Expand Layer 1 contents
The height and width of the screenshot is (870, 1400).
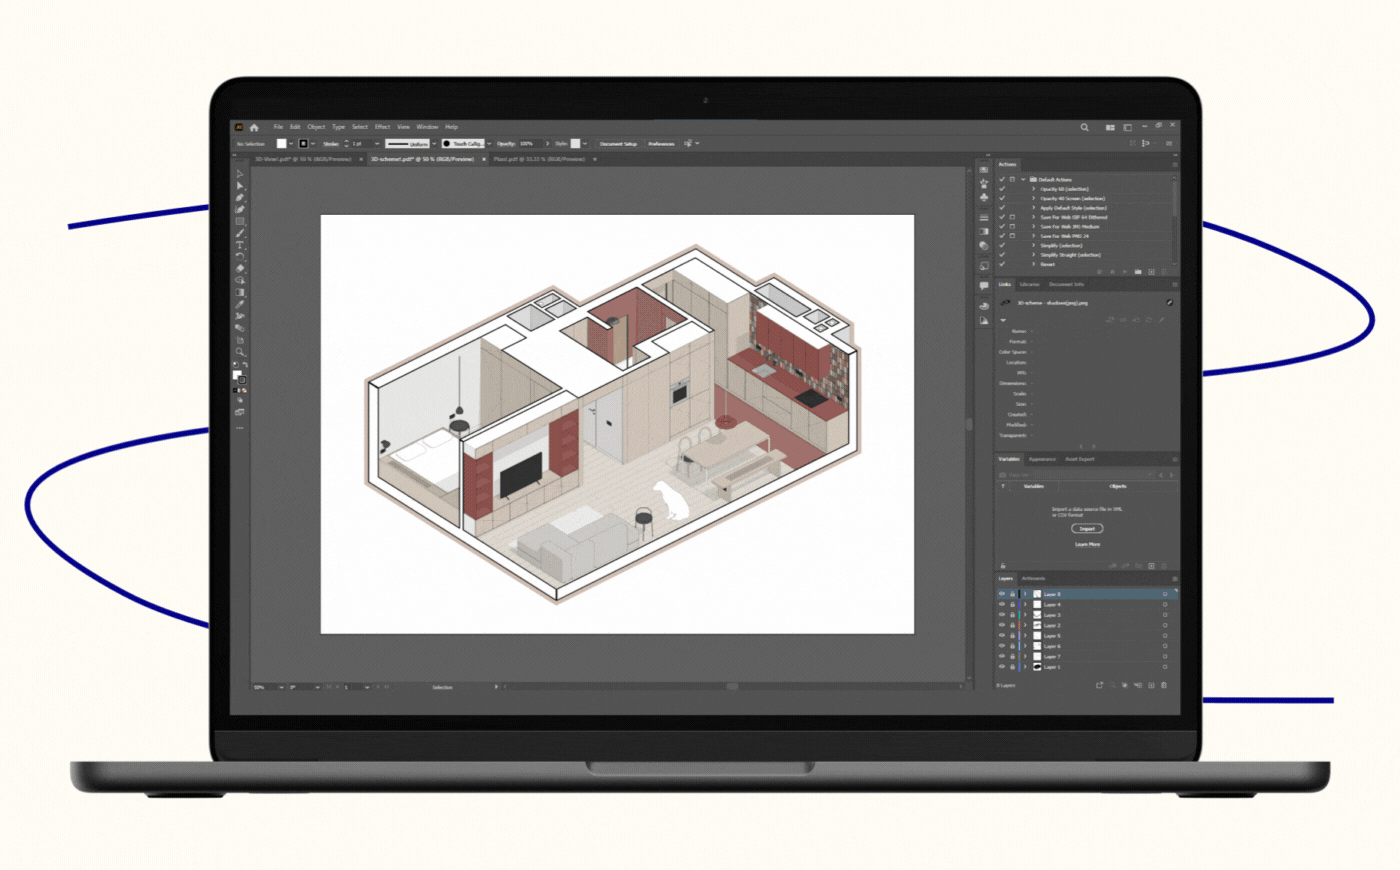click(x=1025, y=667)
